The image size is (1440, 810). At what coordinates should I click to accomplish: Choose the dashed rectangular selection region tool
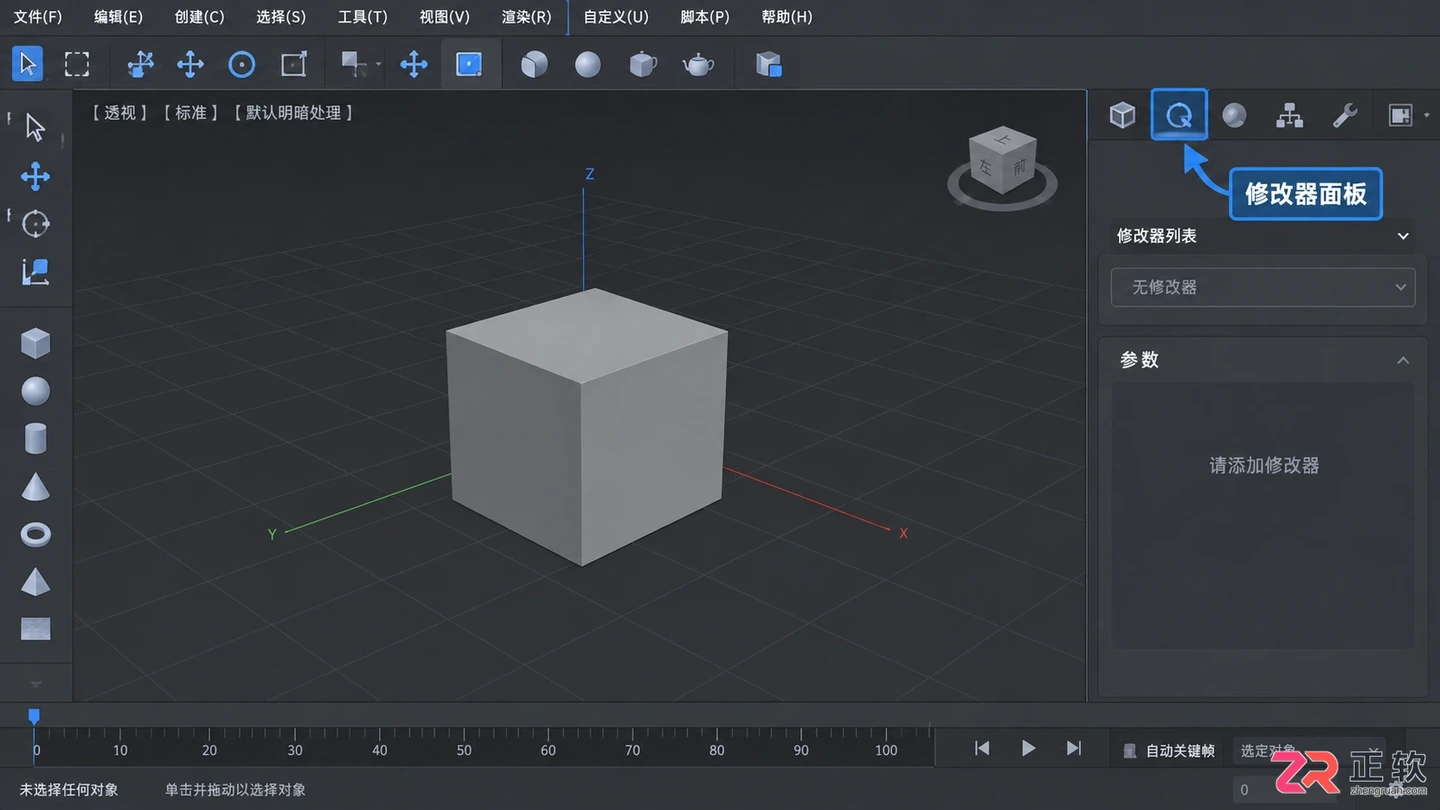point(77,65)
